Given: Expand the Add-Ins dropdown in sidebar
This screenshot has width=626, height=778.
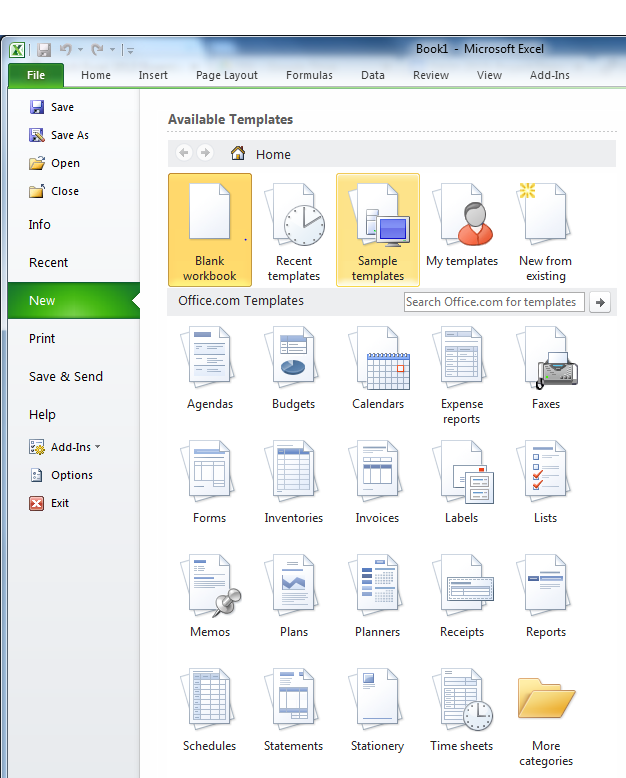Looking at the screenshot, I should 65,447.
